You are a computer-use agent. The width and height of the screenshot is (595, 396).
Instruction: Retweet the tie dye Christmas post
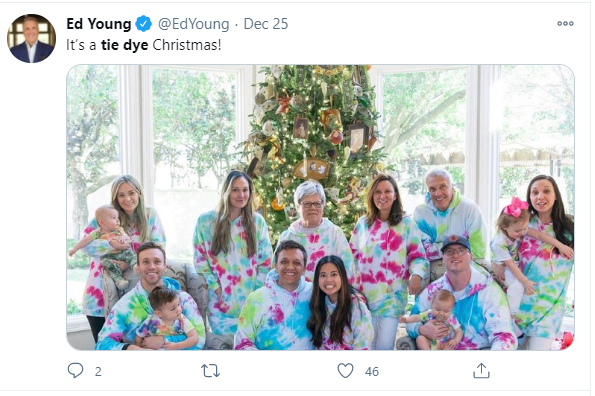(x=210, y=371)
